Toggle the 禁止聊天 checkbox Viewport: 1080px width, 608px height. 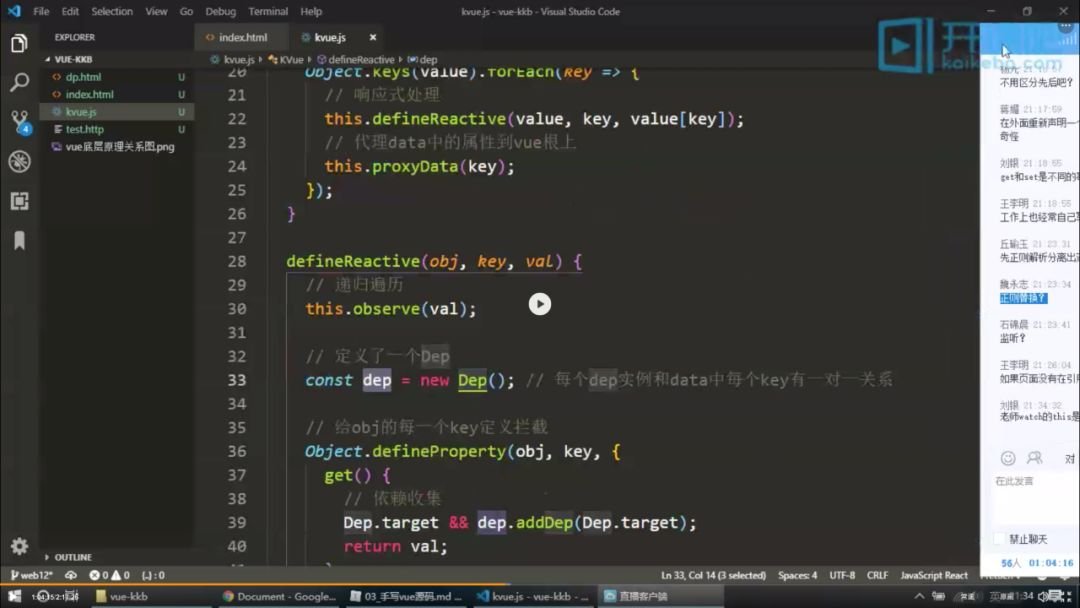coord(999,538)
